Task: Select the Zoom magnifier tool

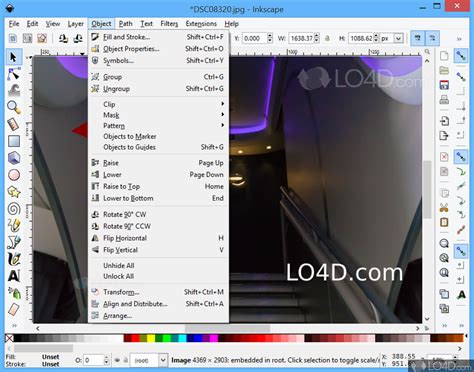Action: 14,107
